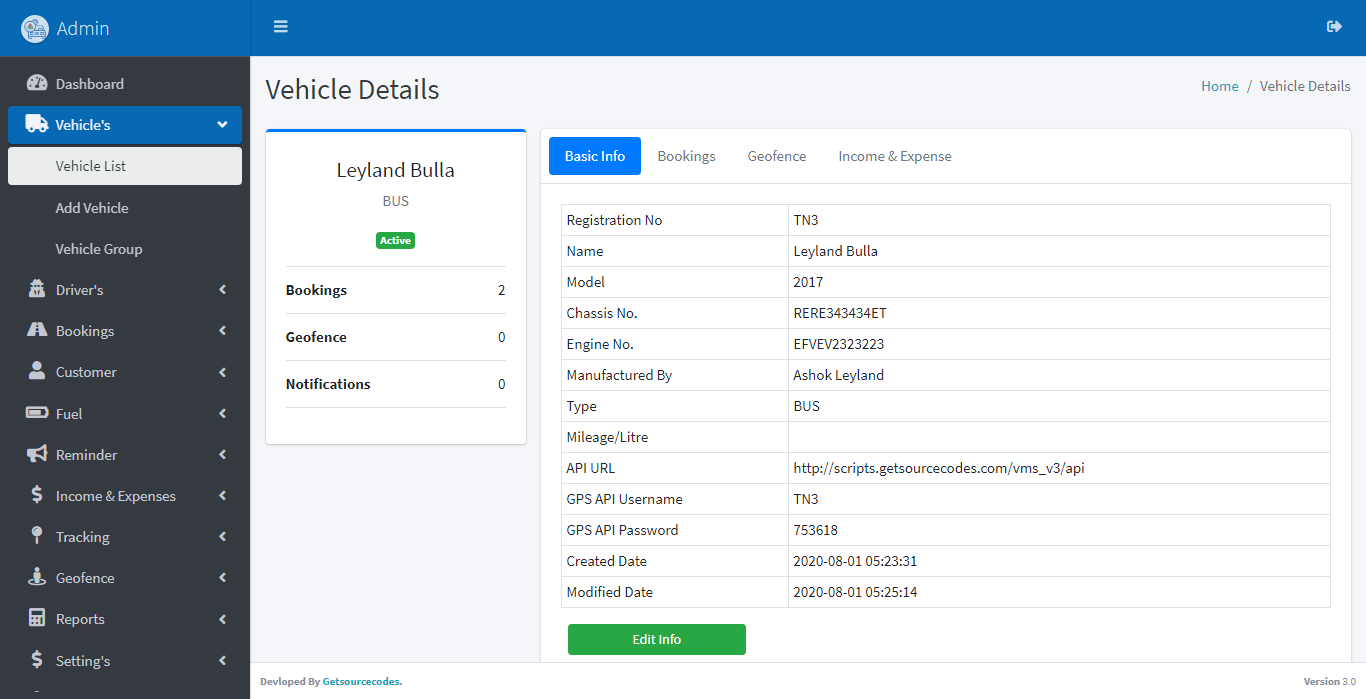Expand the Setting's submenu arrow
1366x699 pixels.
222,660
